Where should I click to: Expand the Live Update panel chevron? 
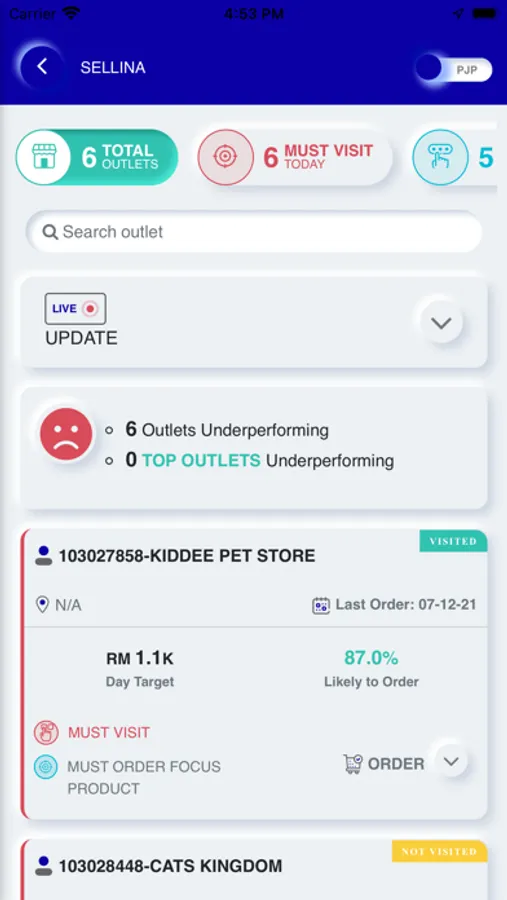(441, 323)
